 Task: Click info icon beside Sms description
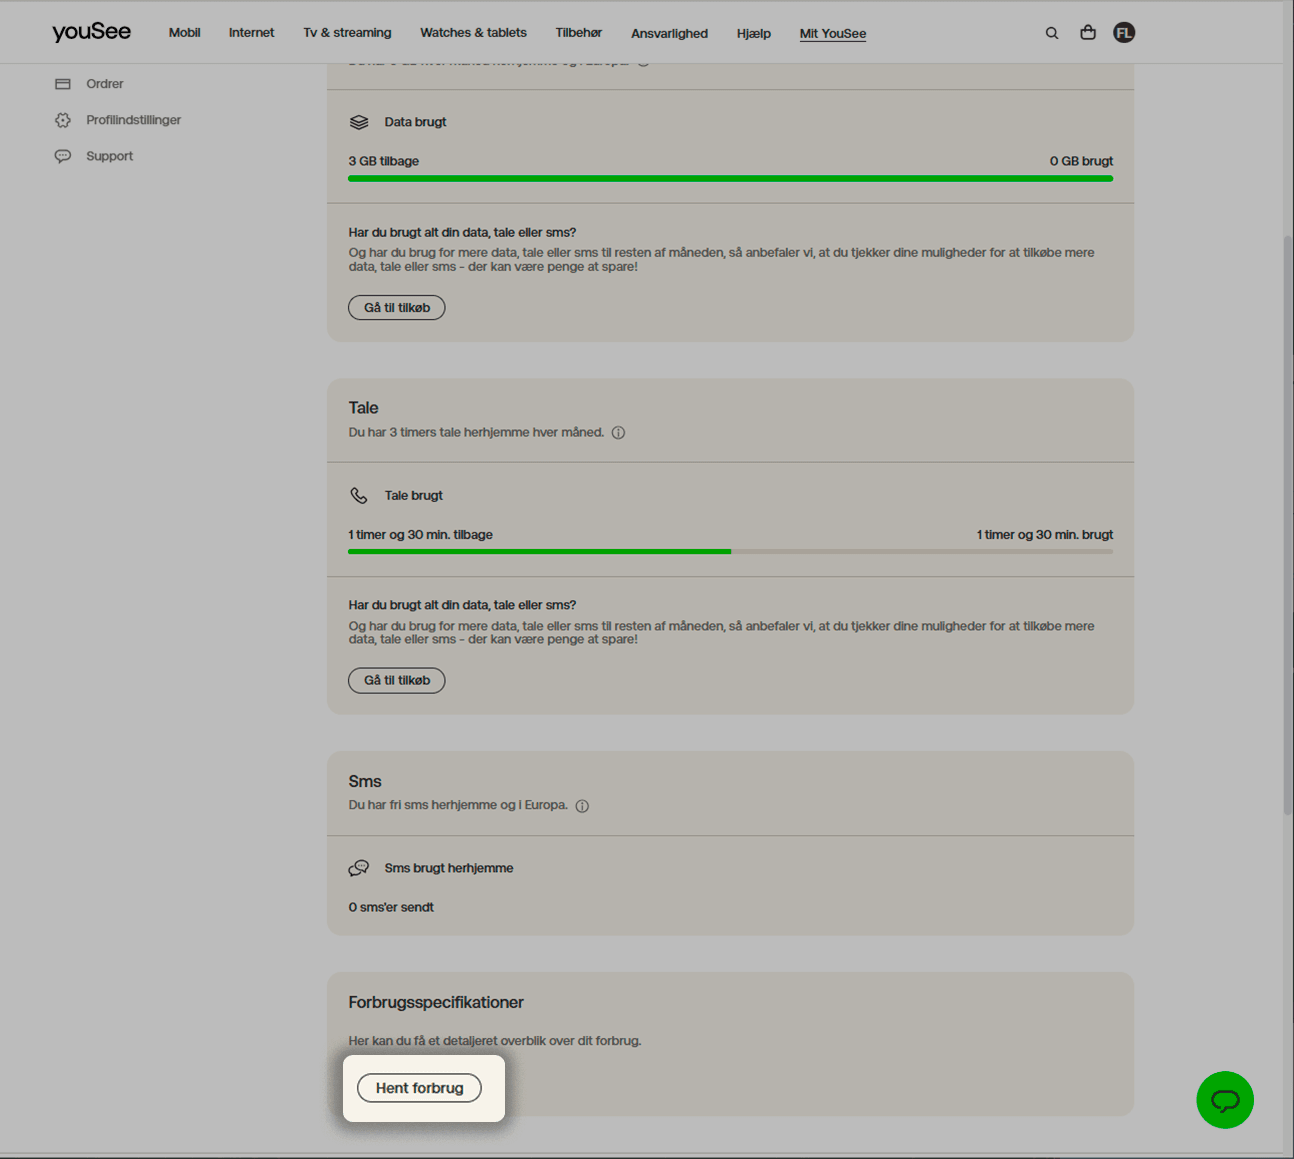click(582, 806)
